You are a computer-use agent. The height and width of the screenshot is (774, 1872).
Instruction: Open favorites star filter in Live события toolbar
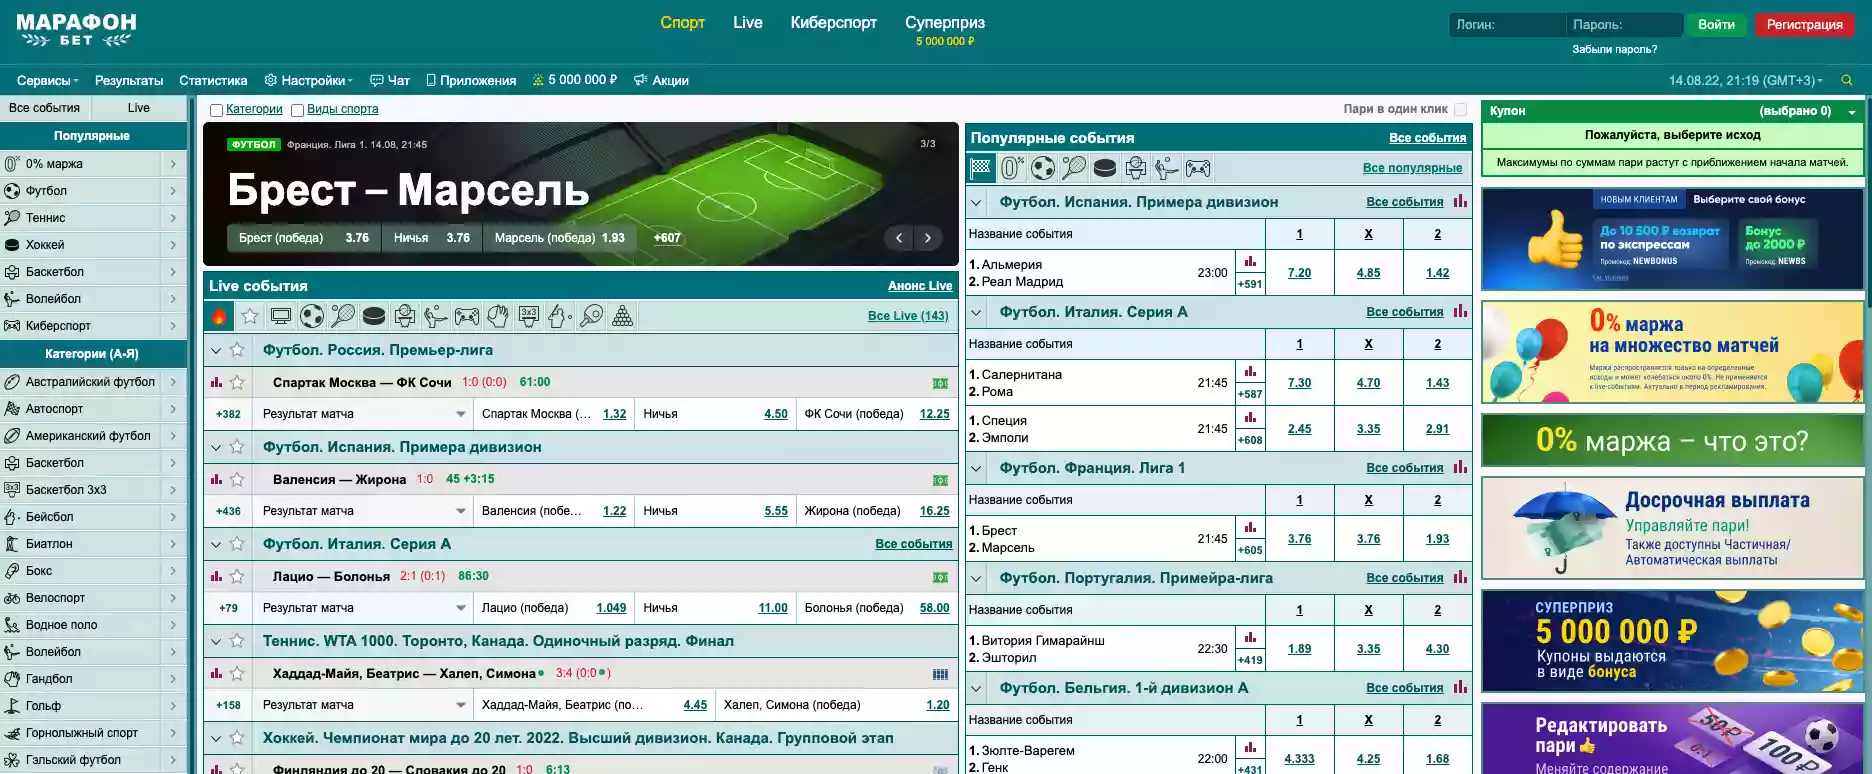(250, 317)
